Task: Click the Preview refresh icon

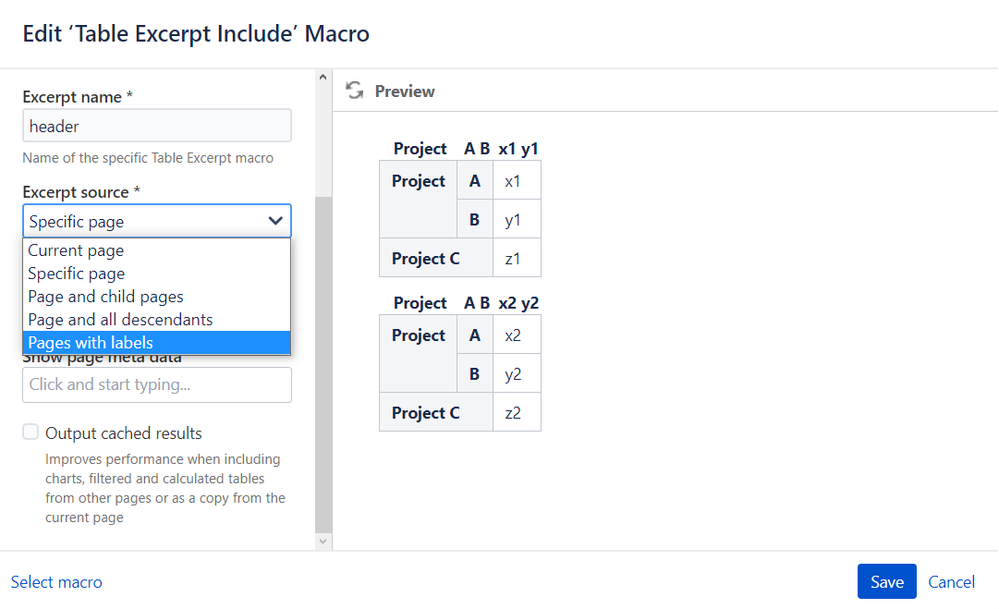Action: [355, 91]
